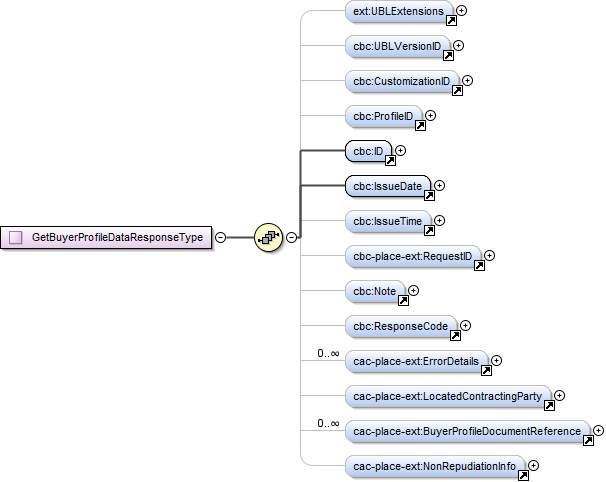Click the reference arrow on cbc:CustomizationID
The height and width of the screenshot is (482, 606).
457,89
